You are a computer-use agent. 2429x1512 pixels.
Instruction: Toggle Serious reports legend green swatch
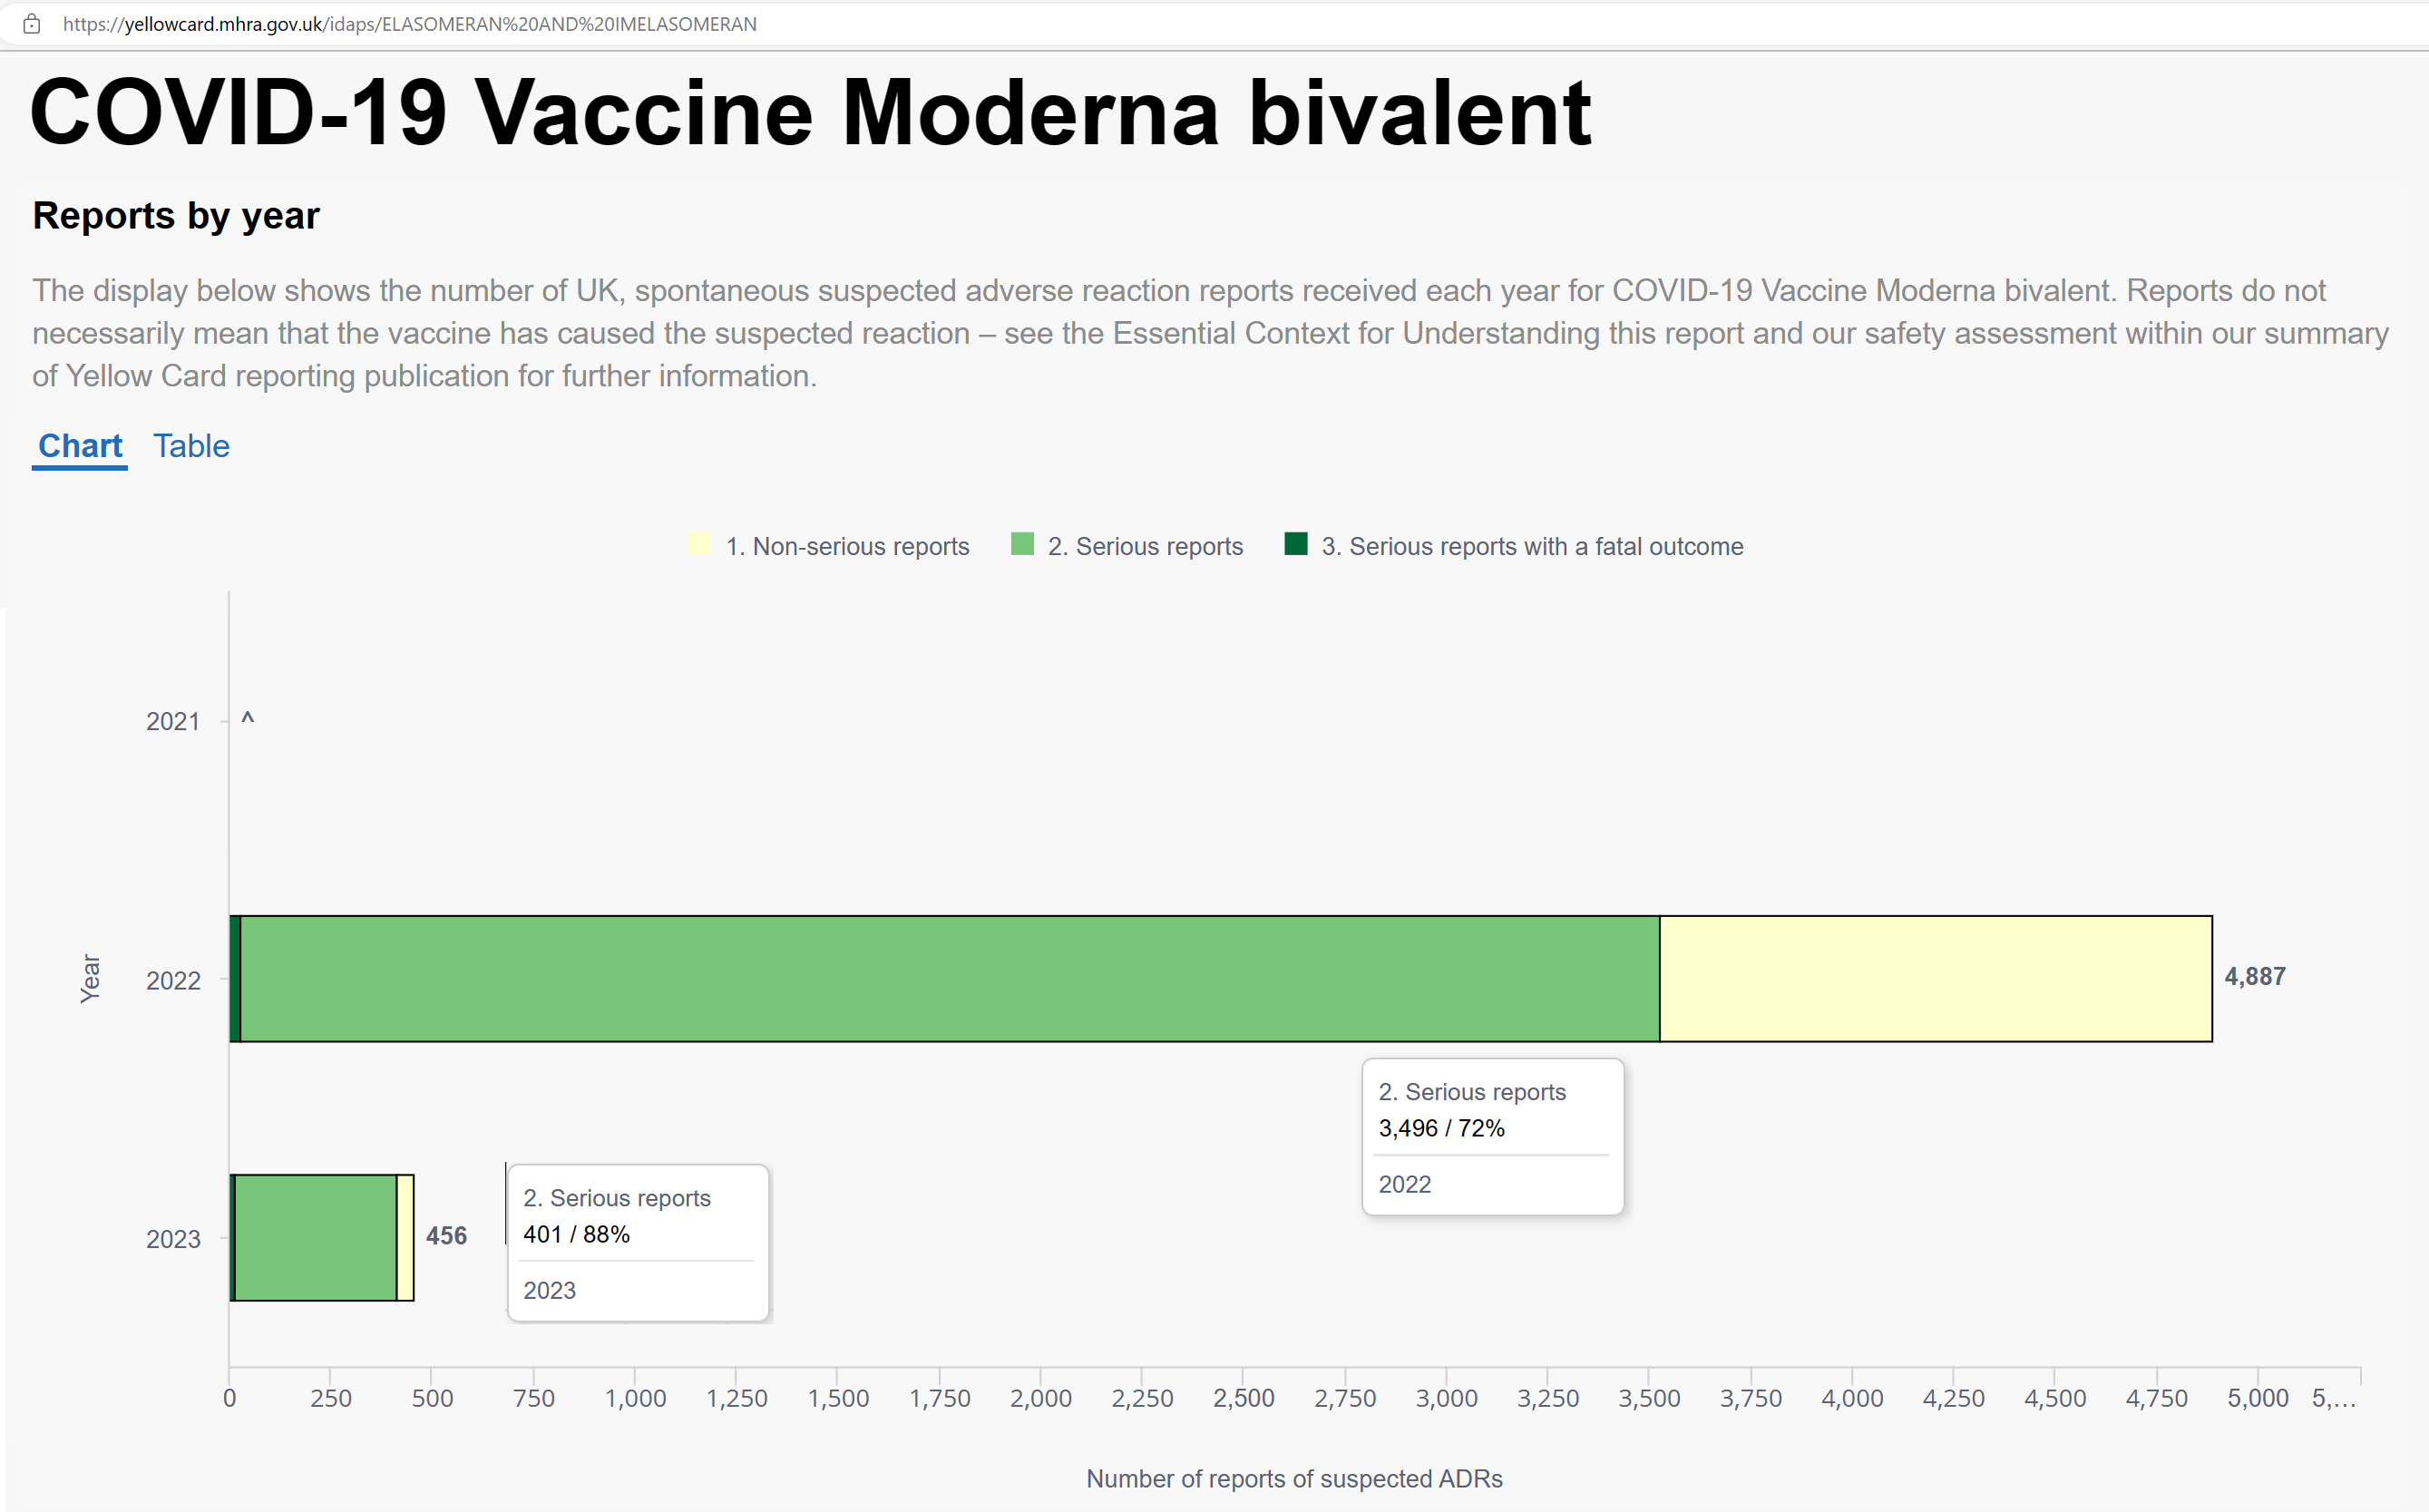coord(1022,544)
